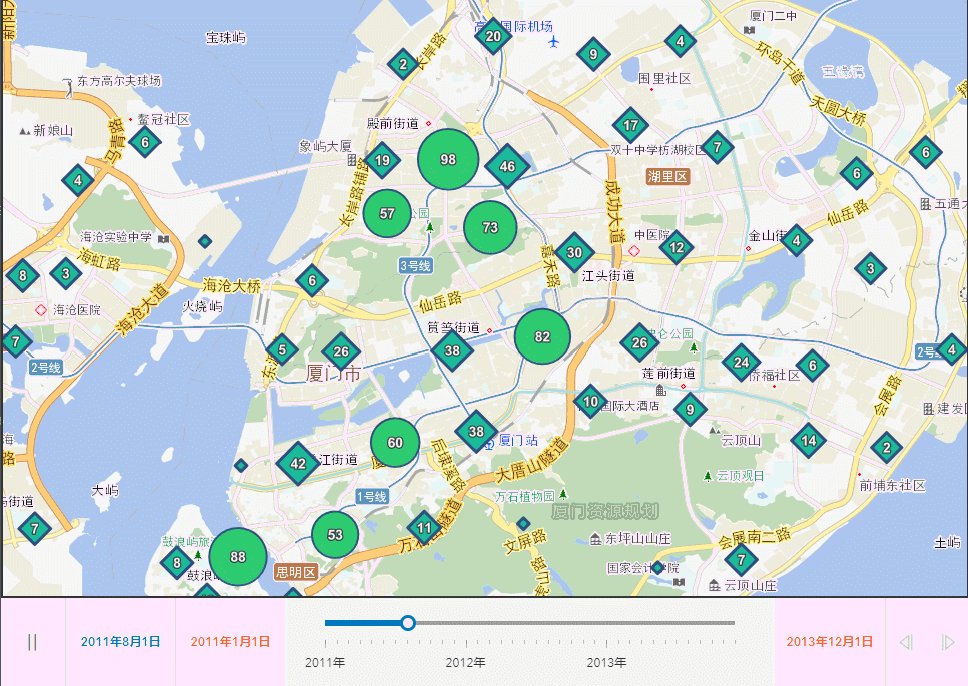Select the cluster bubble with 57
968x686 pixels.
tap(388, 213)
